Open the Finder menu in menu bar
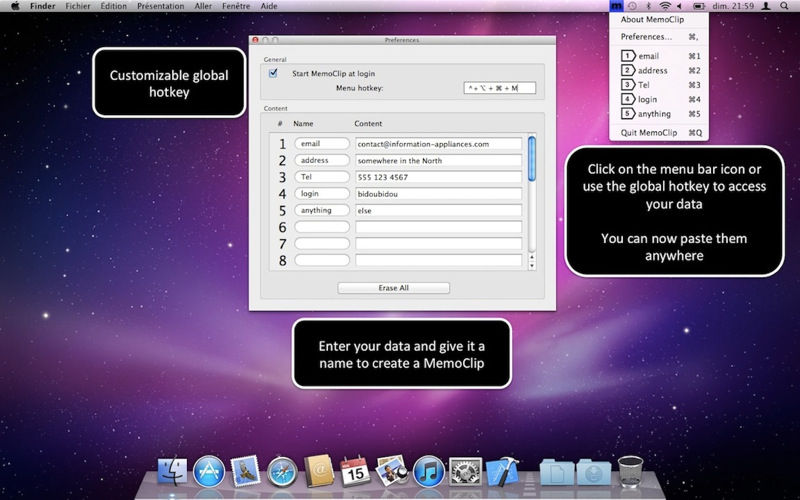The height and width of the screenshot is (500, 800). (x=42, y=6)
